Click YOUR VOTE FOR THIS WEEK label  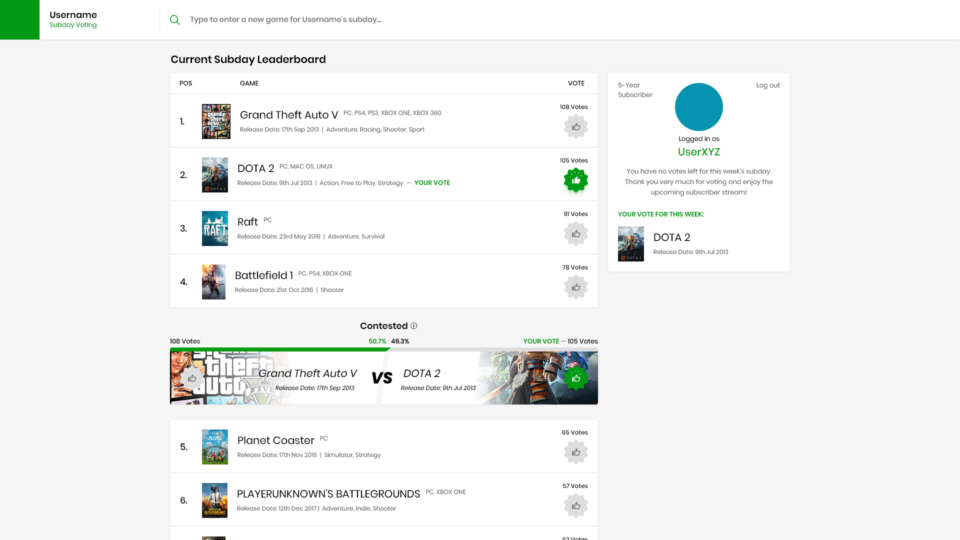point(661,214)
